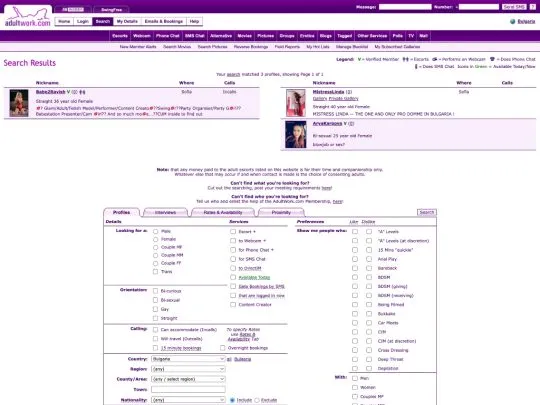The height and width of the screenshot is (405, 540).
Task: Open the County/Area dropdown
Action: [x=188, y=379]
